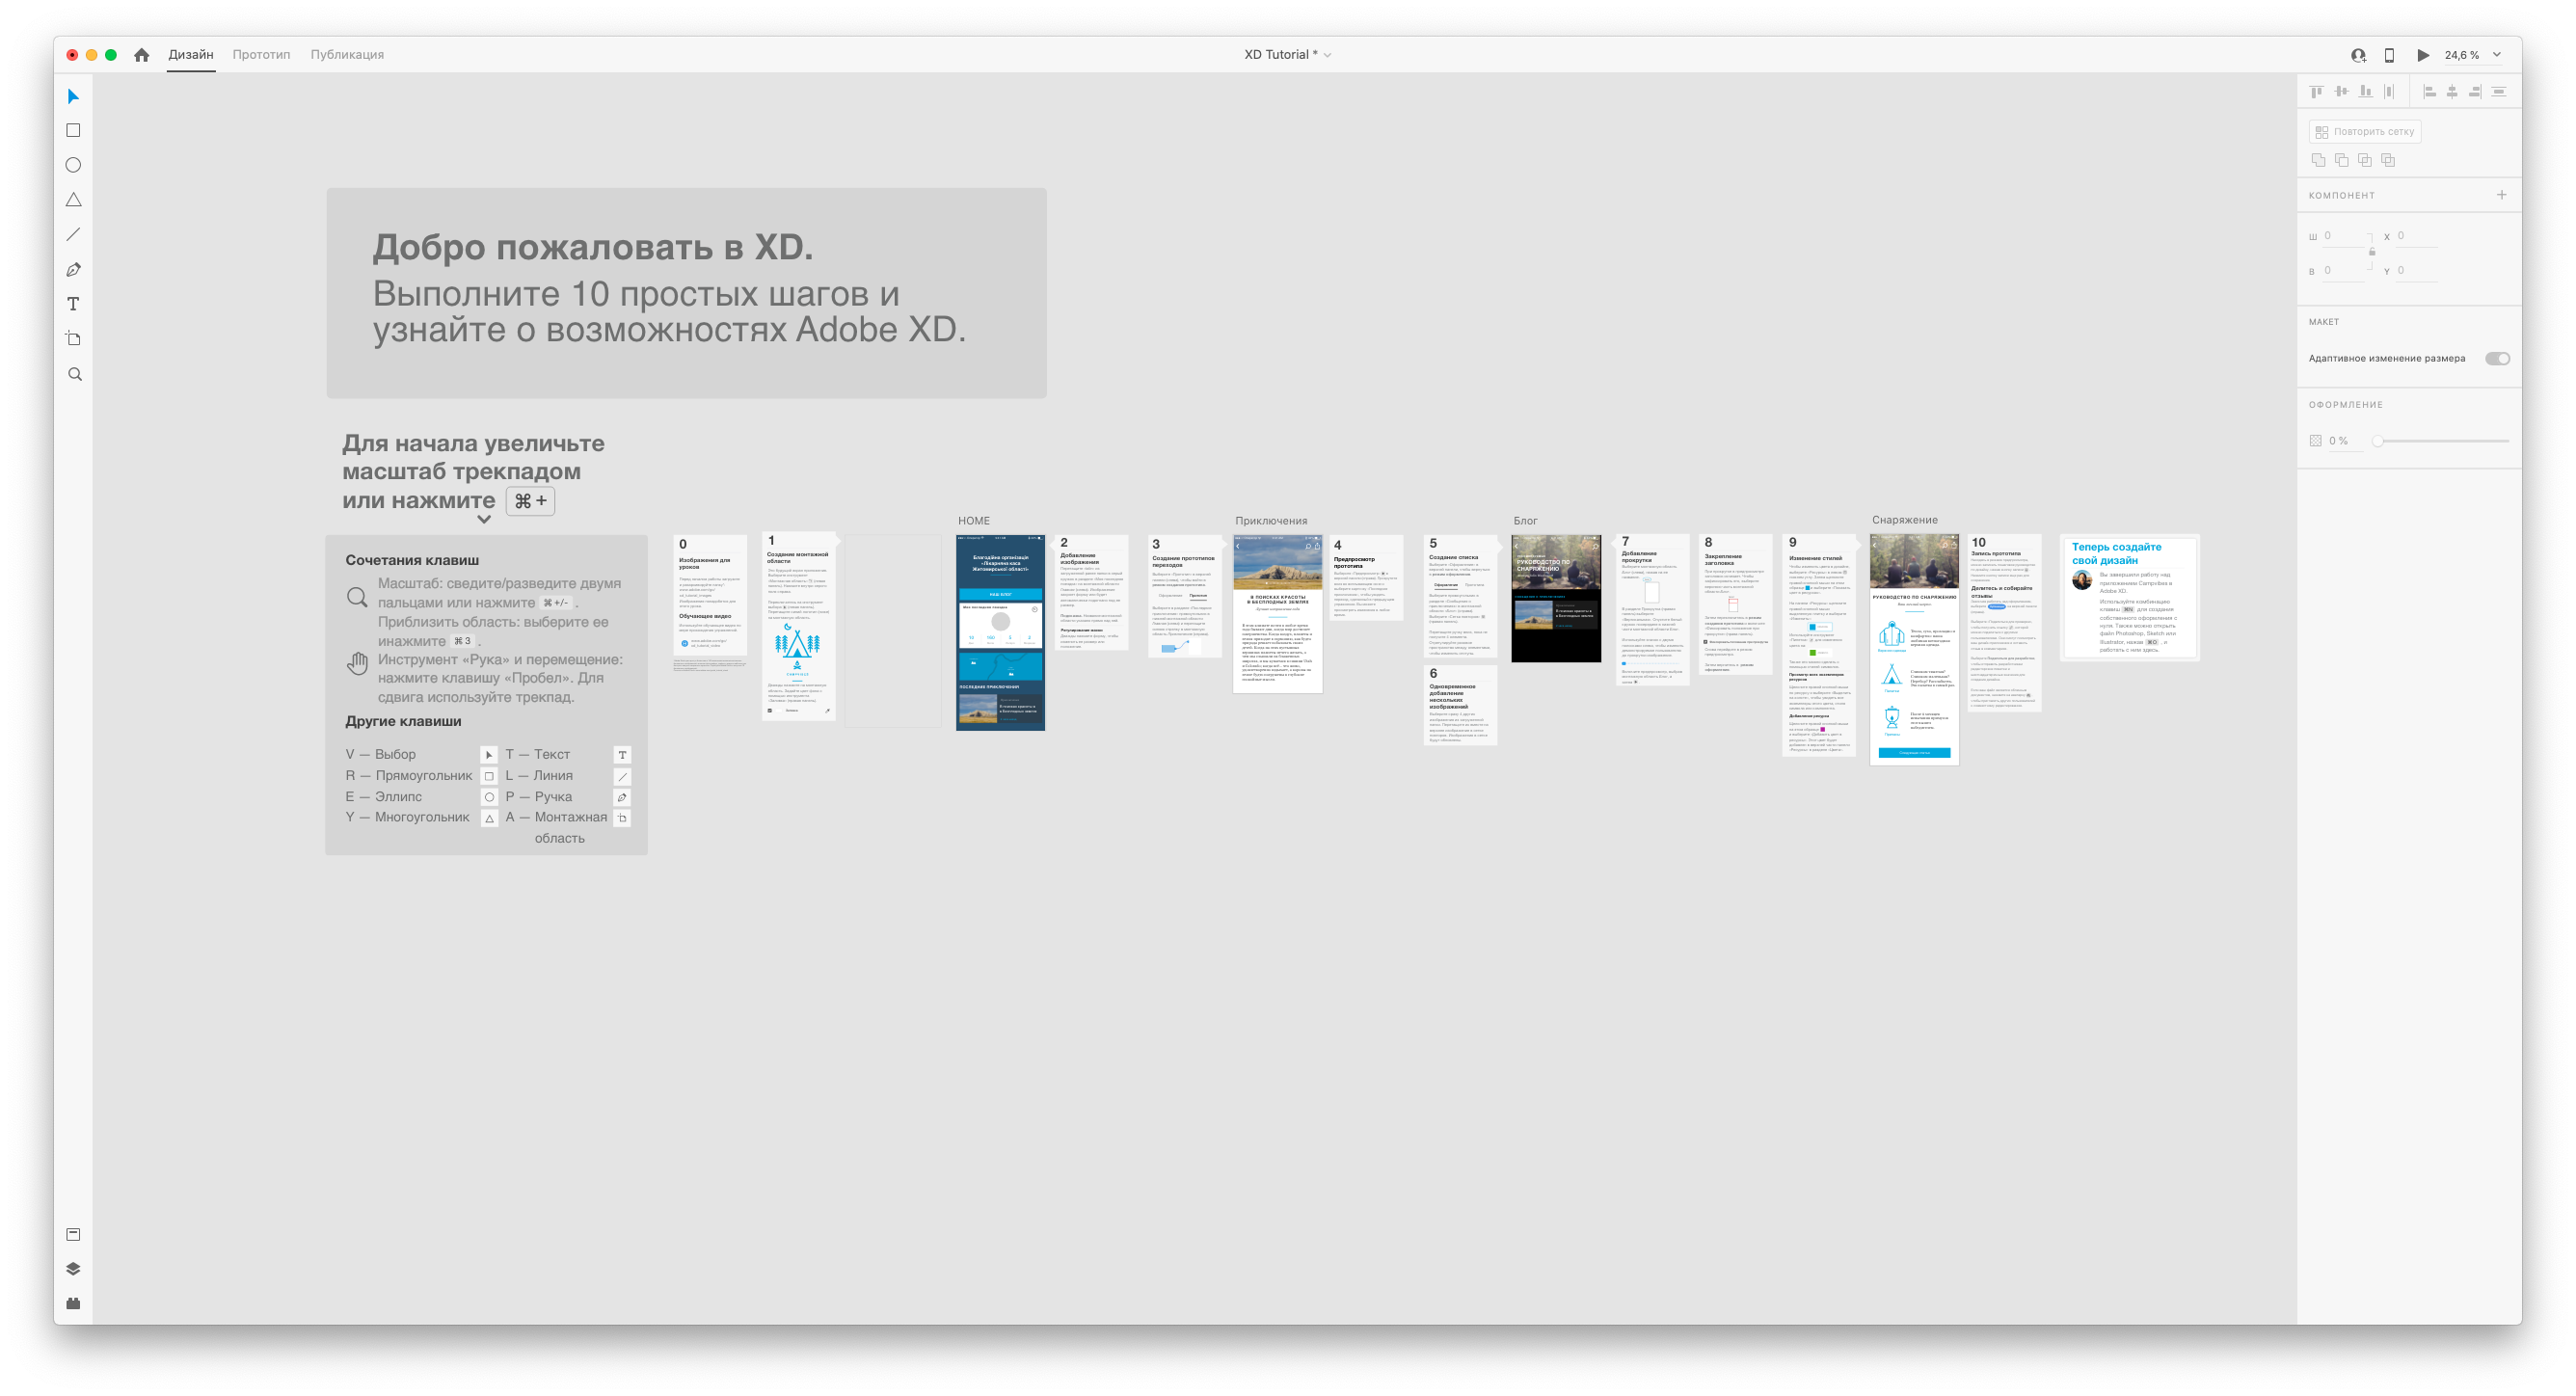Align right edges icon
The height and width of the screenshot is (1396, 2576).
click(x=2475, y=91)
